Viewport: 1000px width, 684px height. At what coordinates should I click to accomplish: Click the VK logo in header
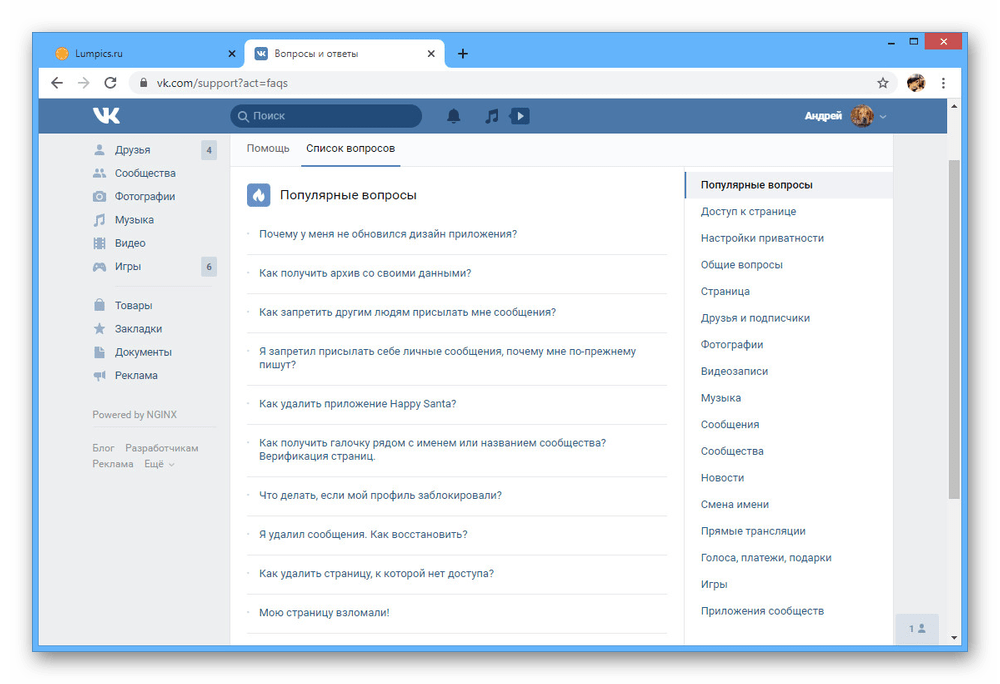click(106, 115)
